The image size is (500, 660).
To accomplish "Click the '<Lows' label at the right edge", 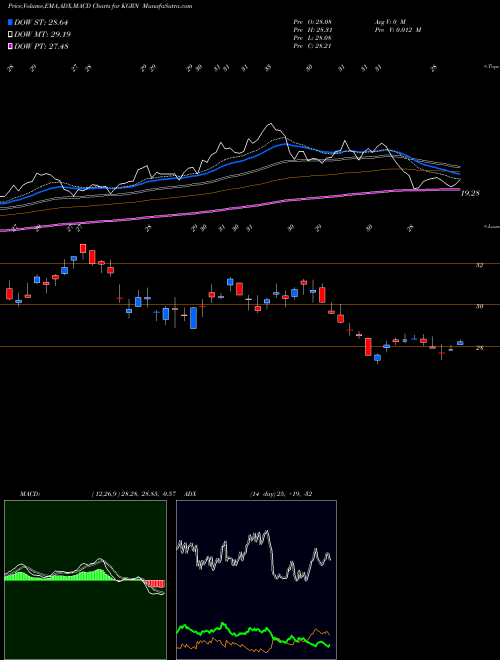I will click(491, 226).
